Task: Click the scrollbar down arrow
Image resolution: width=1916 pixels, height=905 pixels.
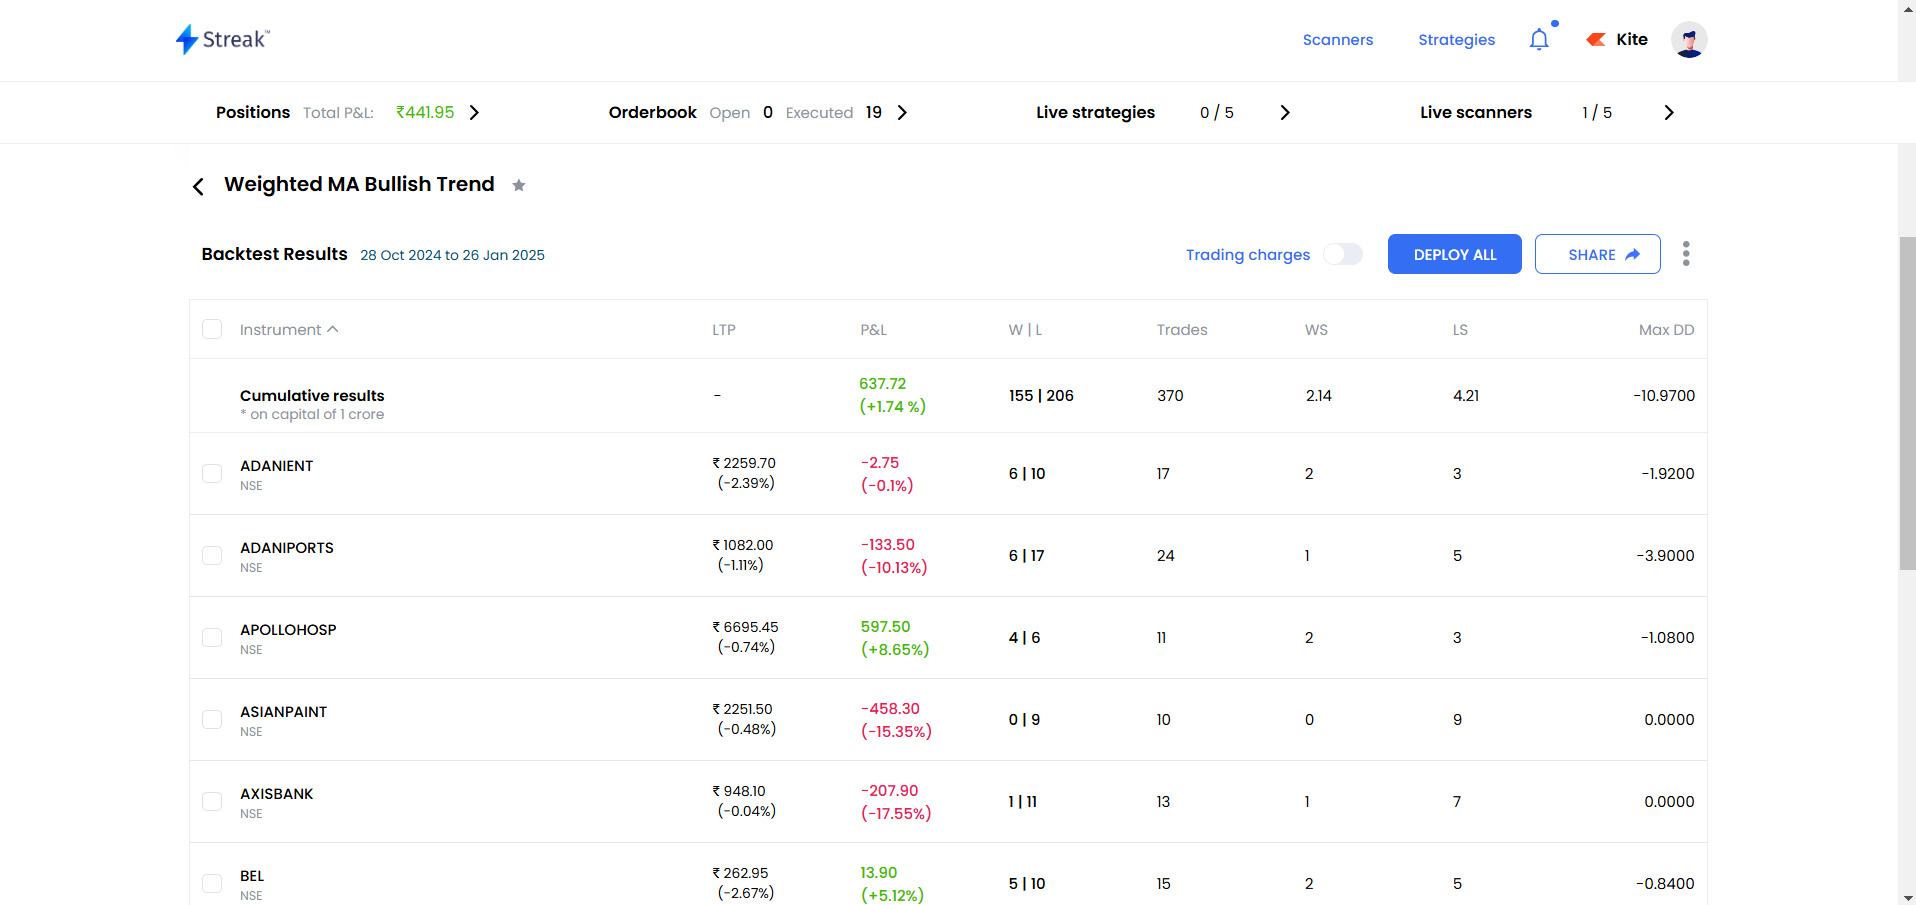Action: (1907, 897)
